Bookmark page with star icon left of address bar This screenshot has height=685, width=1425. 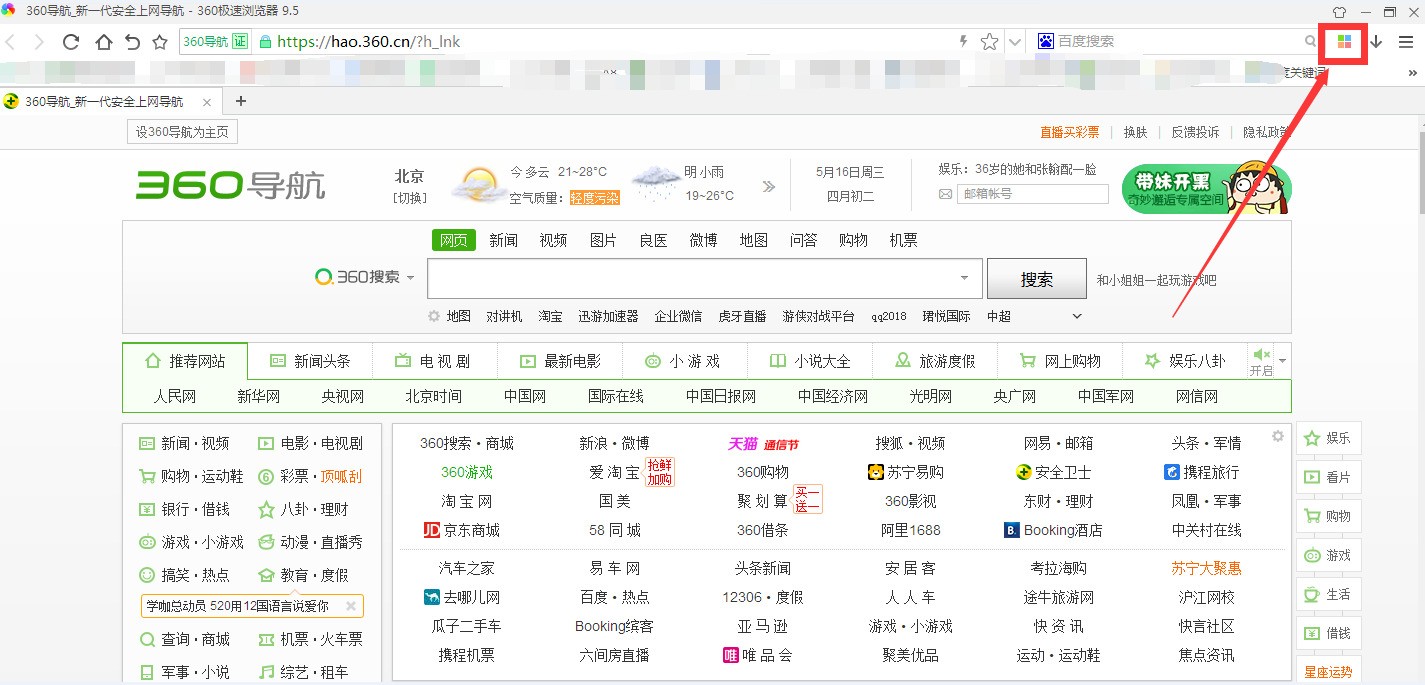tap(160, 42)
